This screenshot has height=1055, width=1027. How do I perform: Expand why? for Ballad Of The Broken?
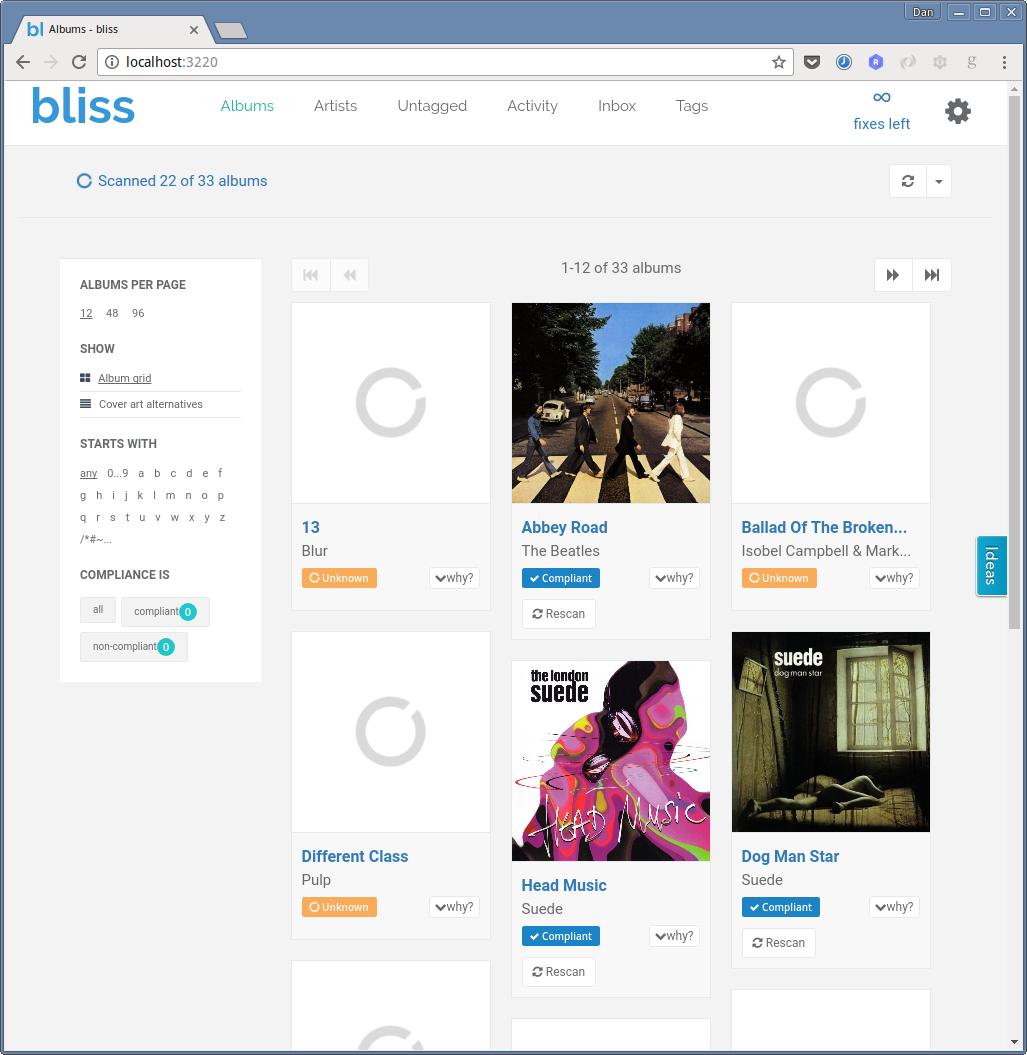click(x=894, y=578)
